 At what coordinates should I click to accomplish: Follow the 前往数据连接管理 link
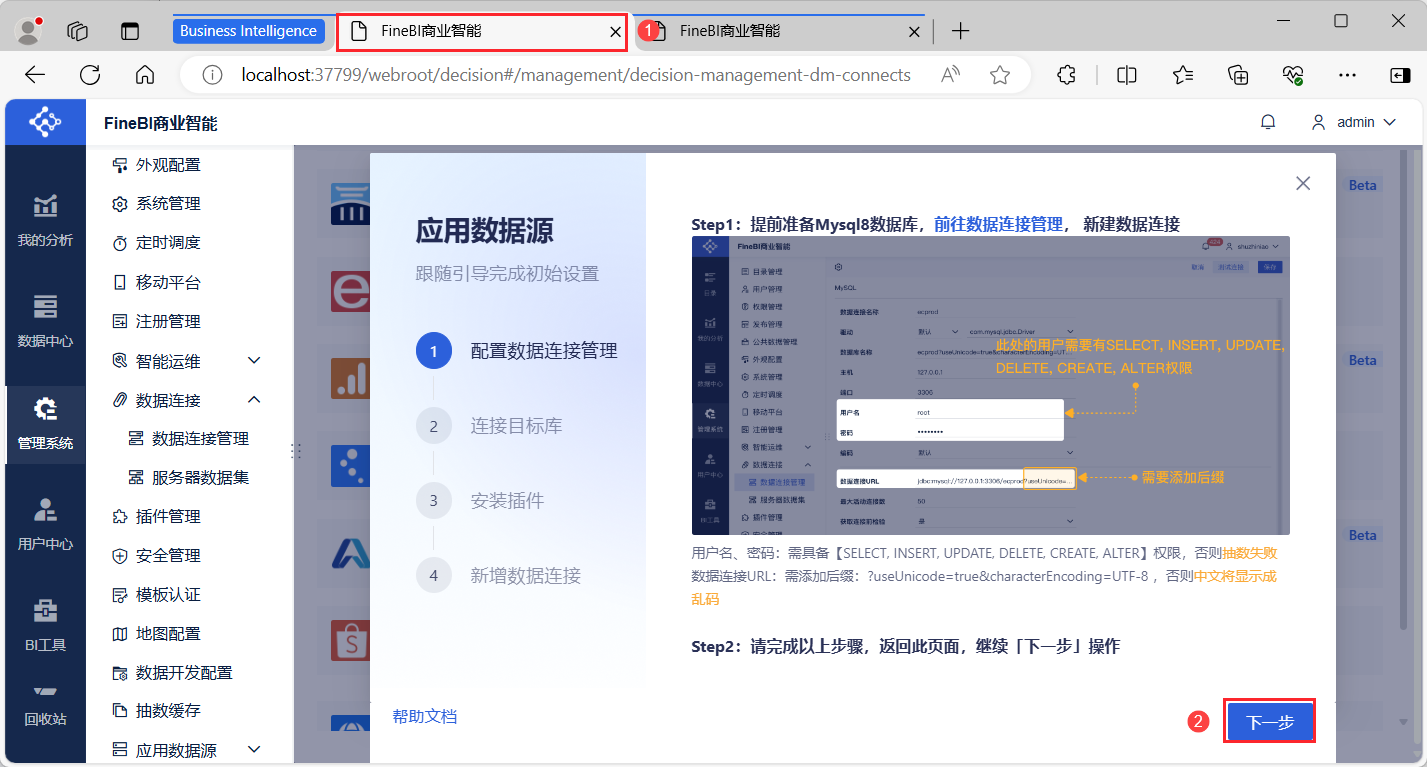(998, 224)
